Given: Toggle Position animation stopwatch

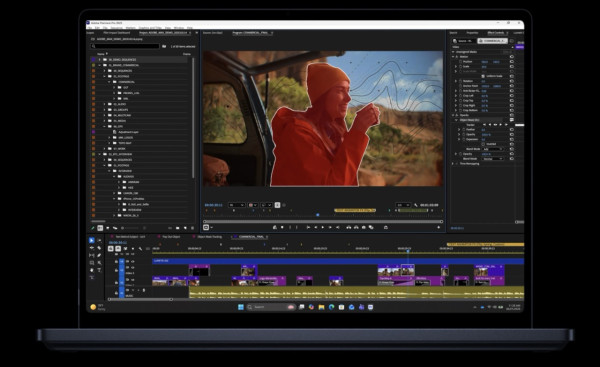Looking at the screenshot, I should click(x=460, y=62).
